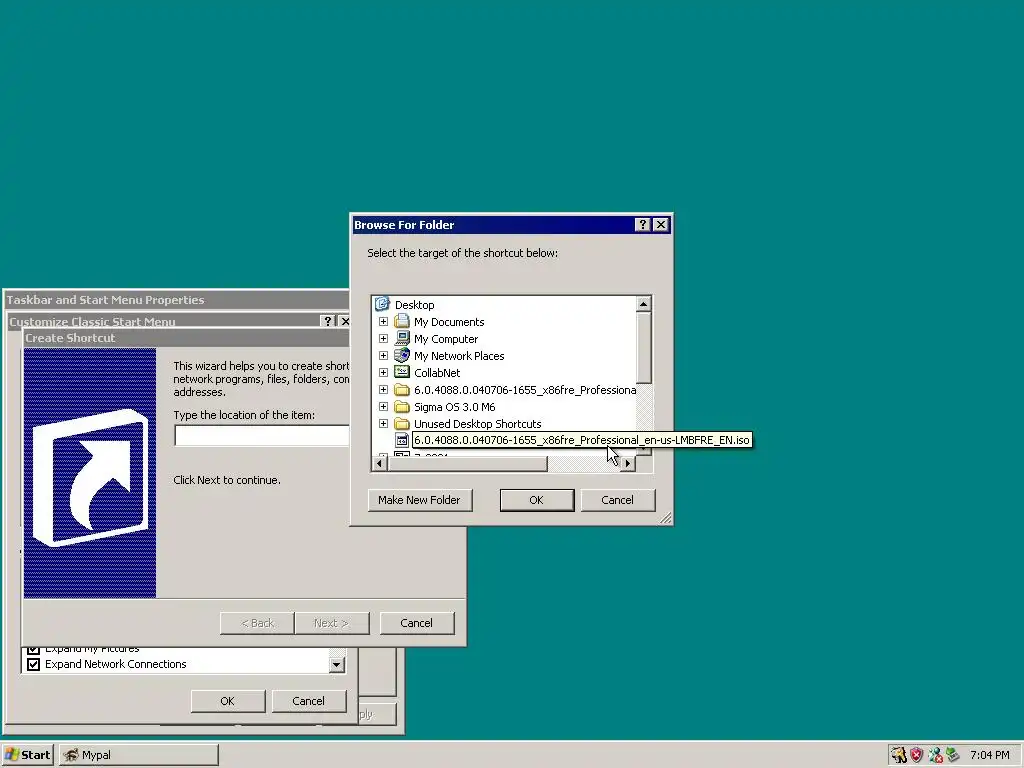
Task: Select CollabNet label in tree
Action: (x=437, y=373)
